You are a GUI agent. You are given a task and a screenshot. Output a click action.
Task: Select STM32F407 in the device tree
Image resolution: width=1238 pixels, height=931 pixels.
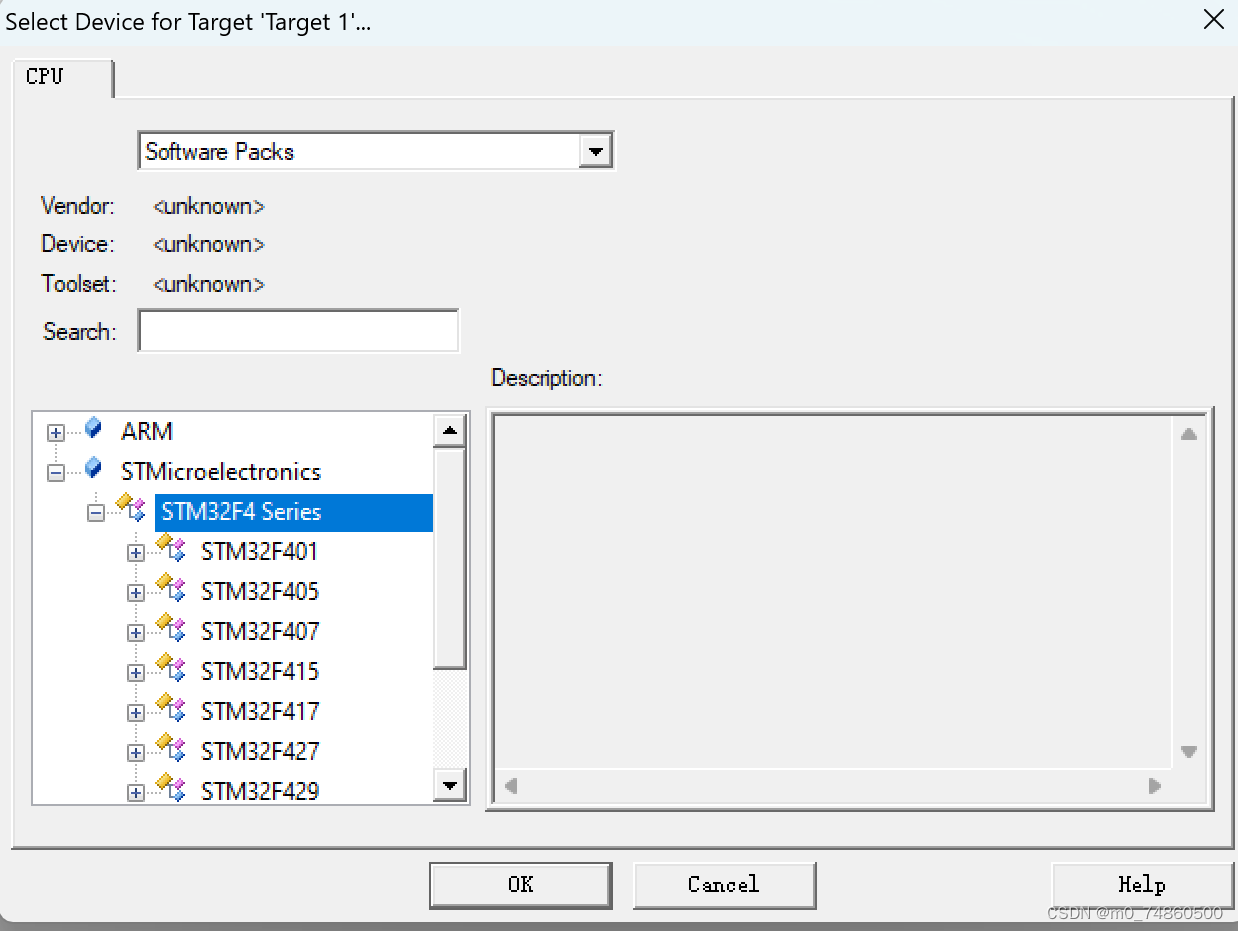click(x=260, y=631)
